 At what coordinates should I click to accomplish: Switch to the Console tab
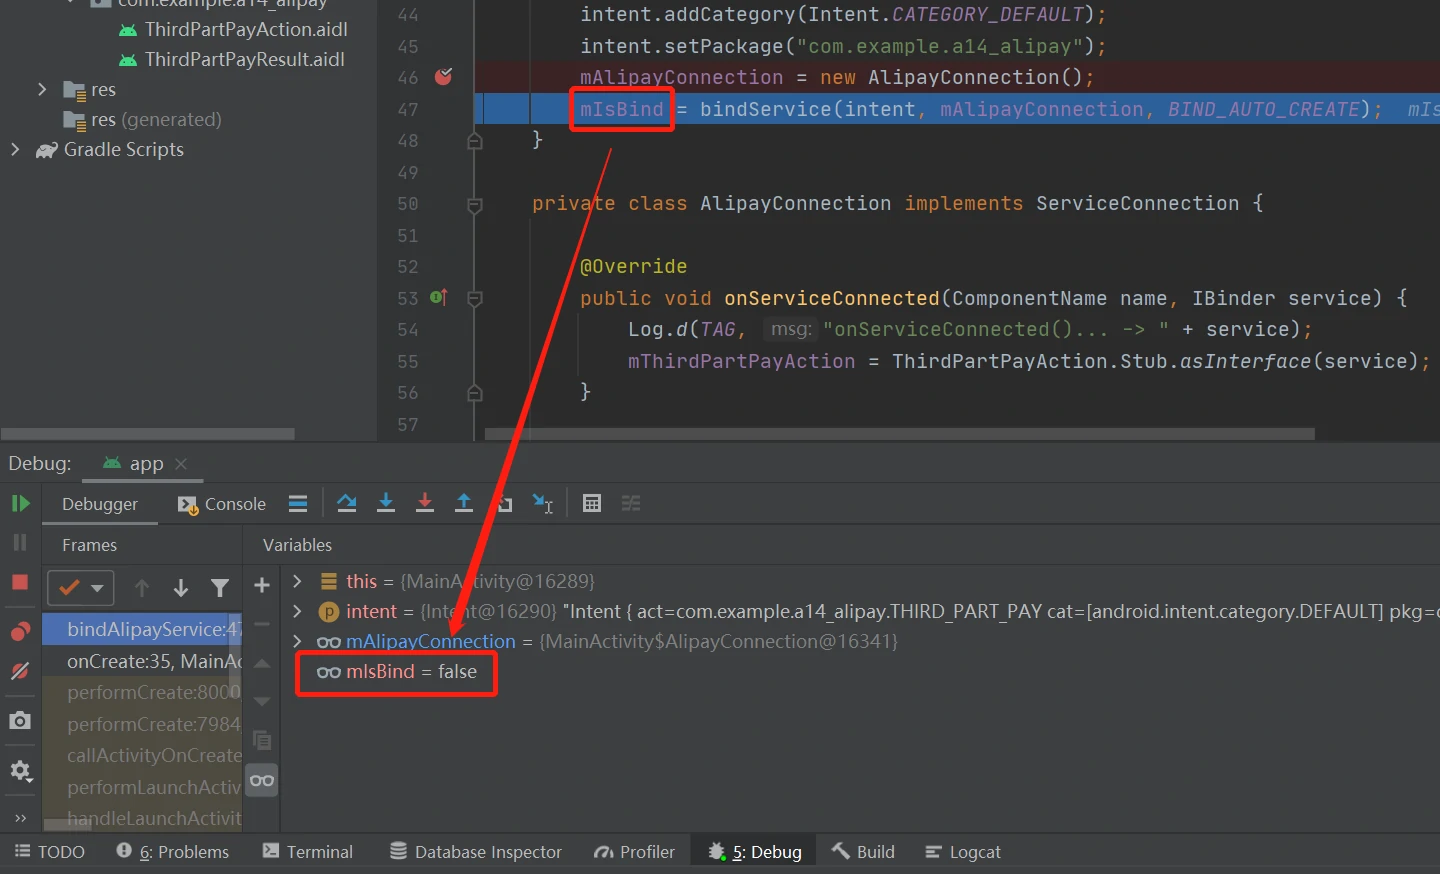pyautogui.click(x=222, y=504)
